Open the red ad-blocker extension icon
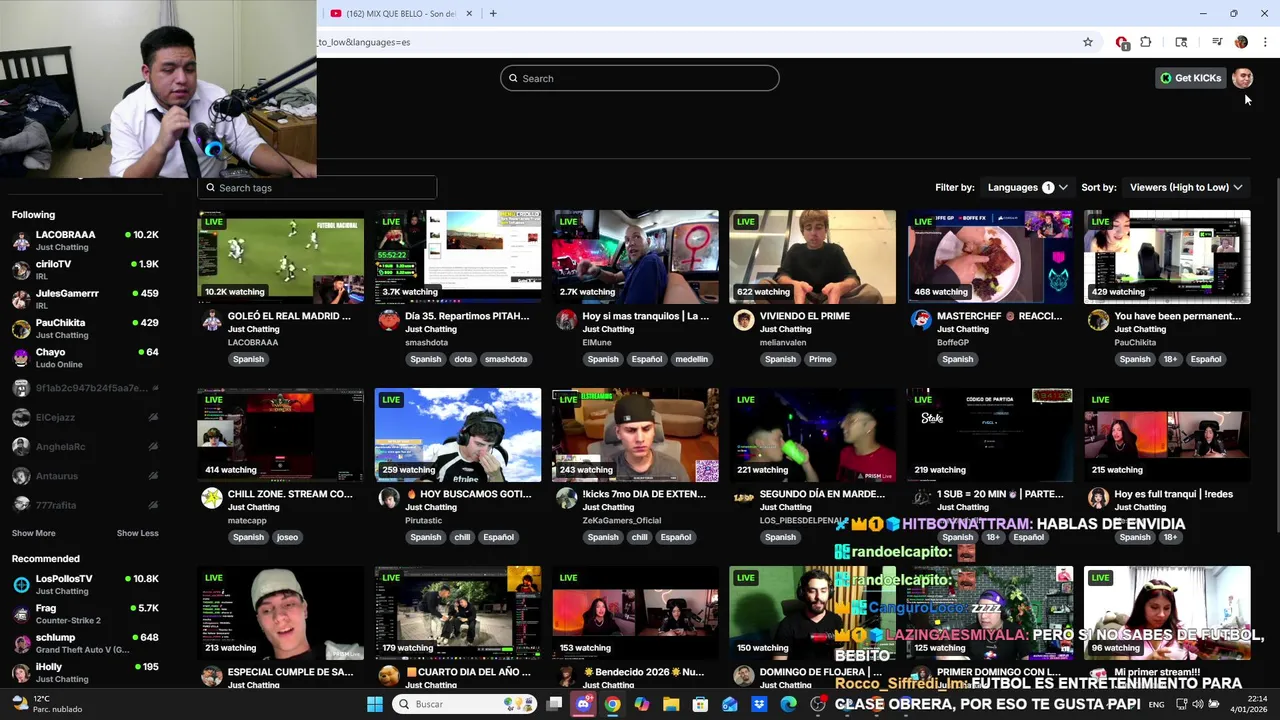Screen dimensions: 1280x720 click(x=1122, y=42)
